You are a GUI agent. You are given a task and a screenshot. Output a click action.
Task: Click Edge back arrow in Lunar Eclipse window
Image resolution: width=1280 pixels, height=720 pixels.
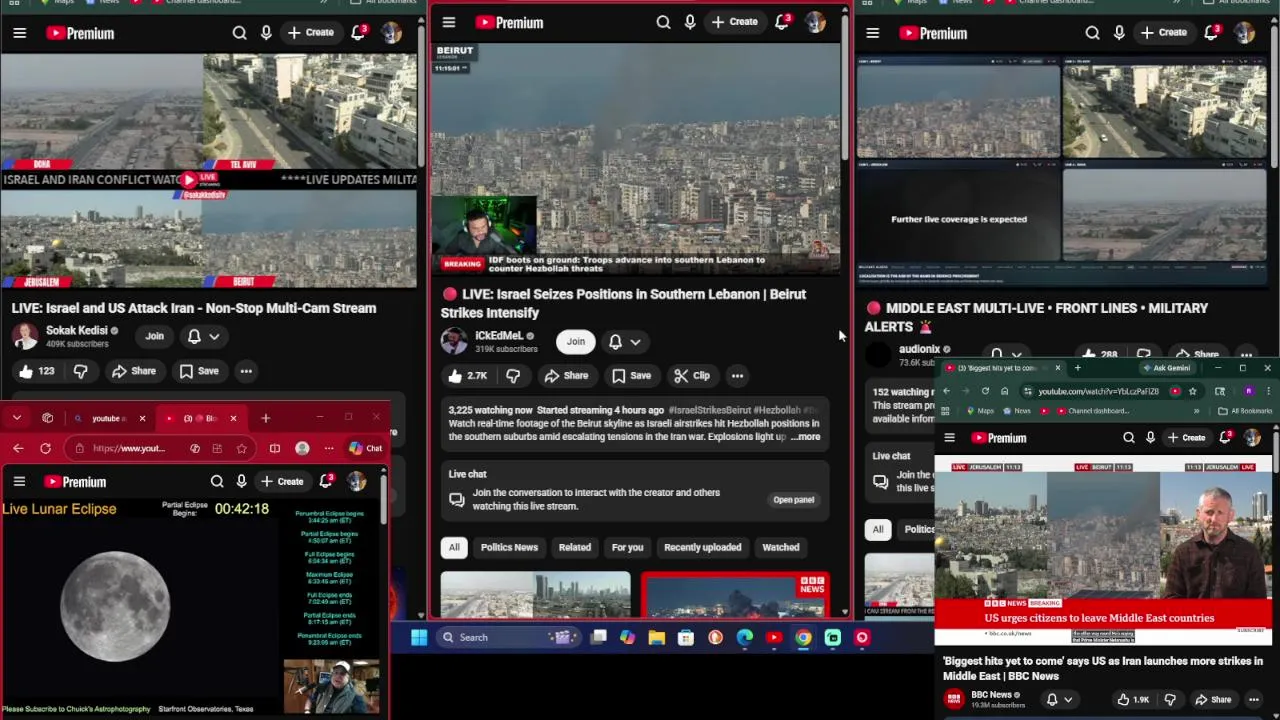(18, 448)
